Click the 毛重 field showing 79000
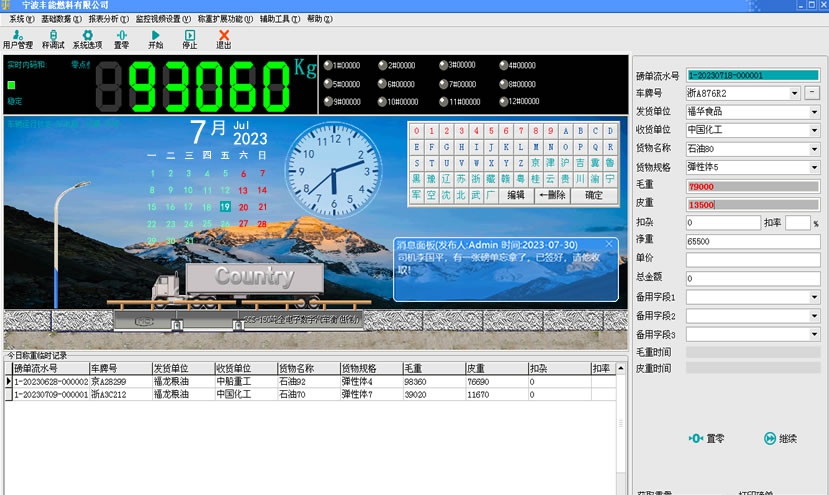829x495 pixels. click(753, 186)
